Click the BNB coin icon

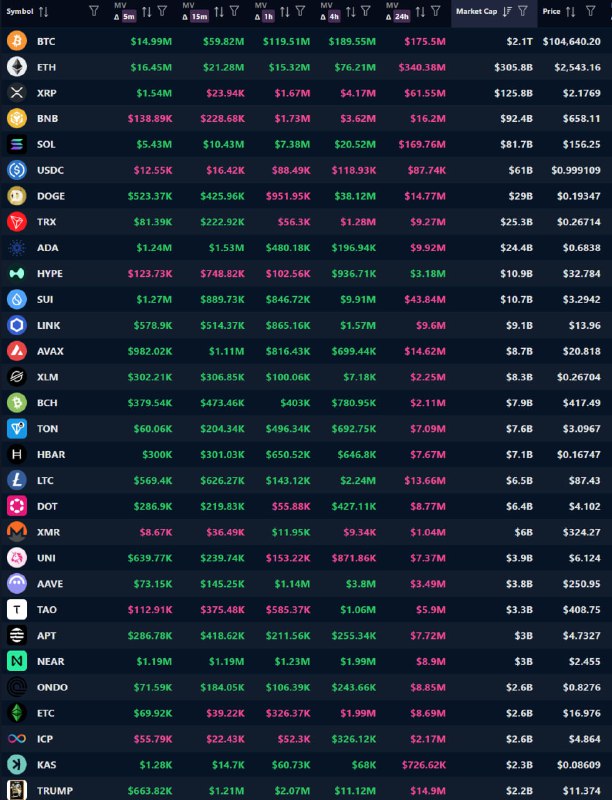(x=17, y=118)
